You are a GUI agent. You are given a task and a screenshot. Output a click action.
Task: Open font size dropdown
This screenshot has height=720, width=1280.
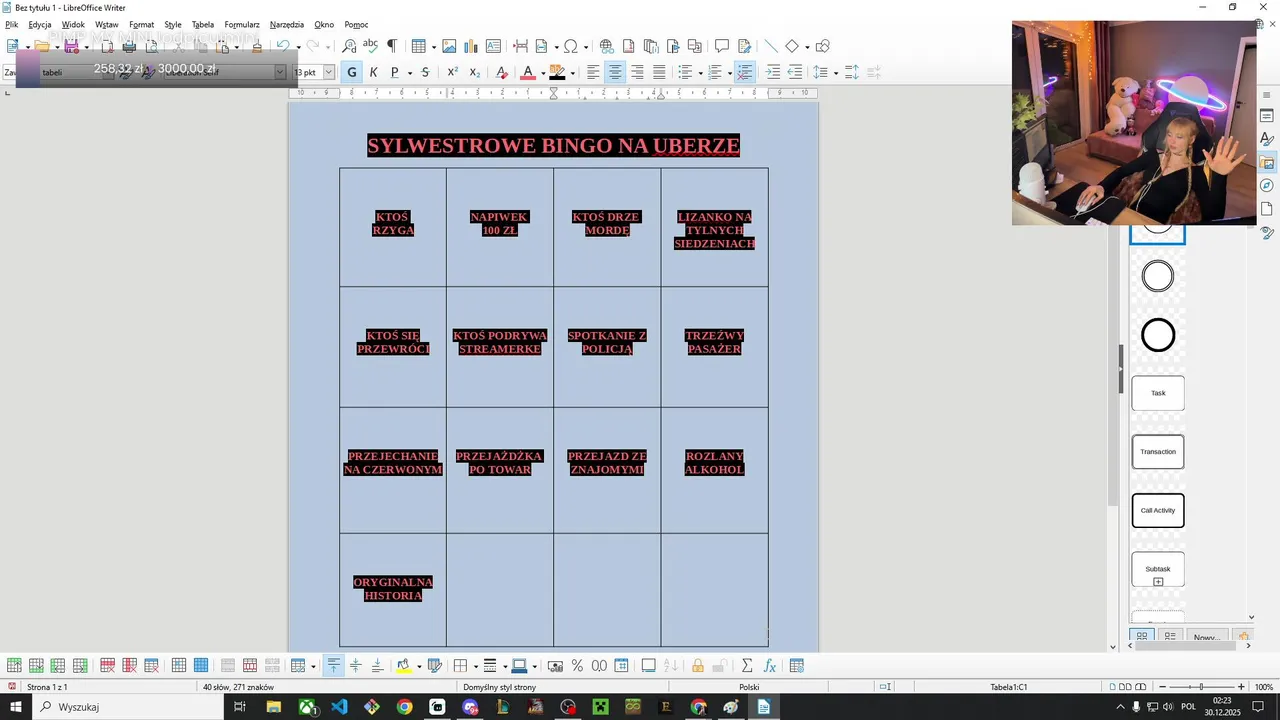(329, 72)
